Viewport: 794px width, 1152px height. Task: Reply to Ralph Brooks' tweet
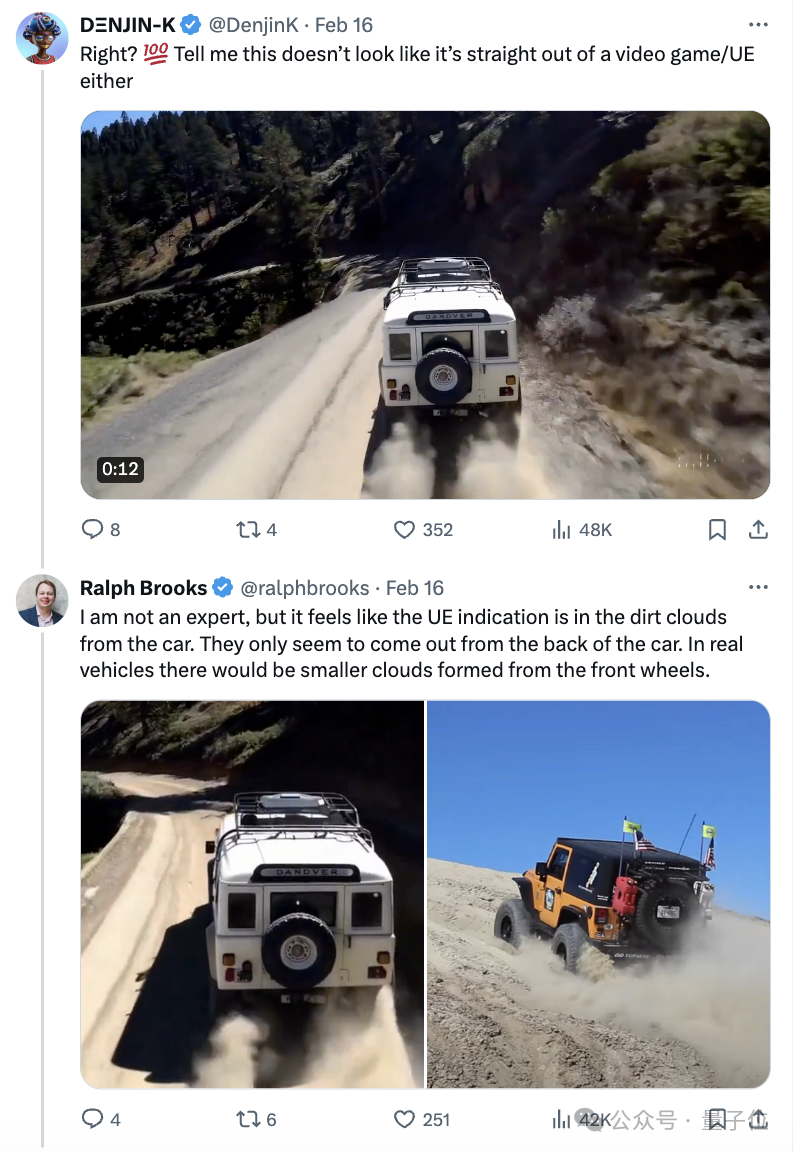pos(93,1119)
